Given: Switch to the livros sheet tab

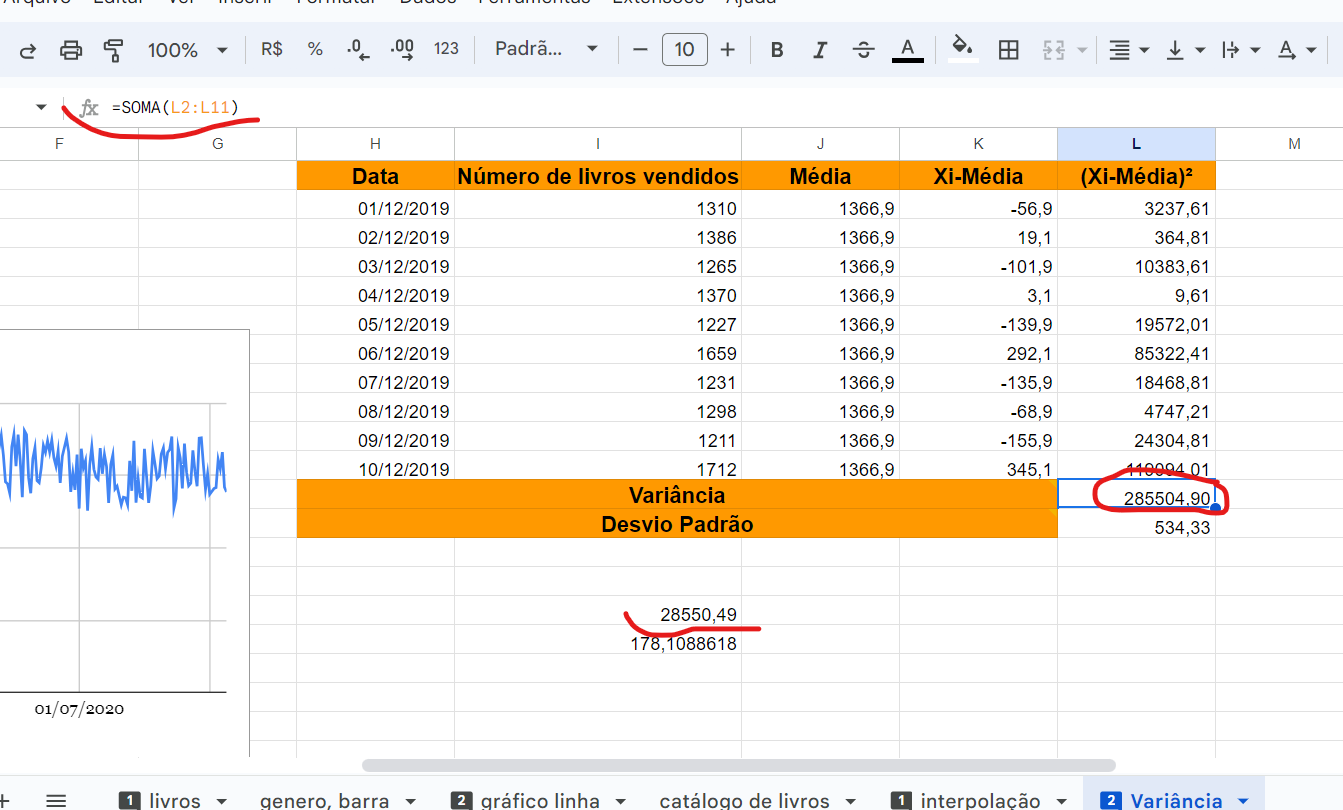Looking at the screenshot, I should [x=174, y=800].
